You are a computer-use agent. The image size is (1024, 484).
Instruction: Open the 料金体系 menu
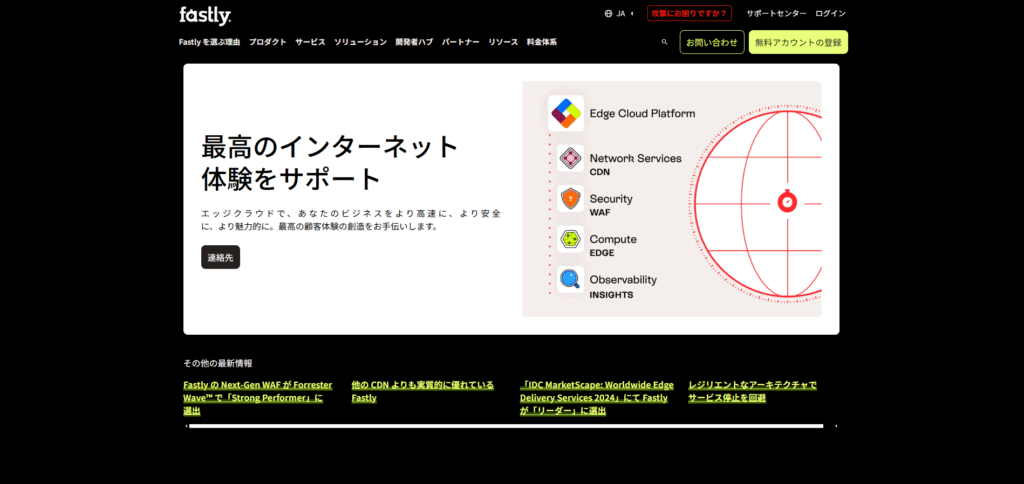pos(541,42)
